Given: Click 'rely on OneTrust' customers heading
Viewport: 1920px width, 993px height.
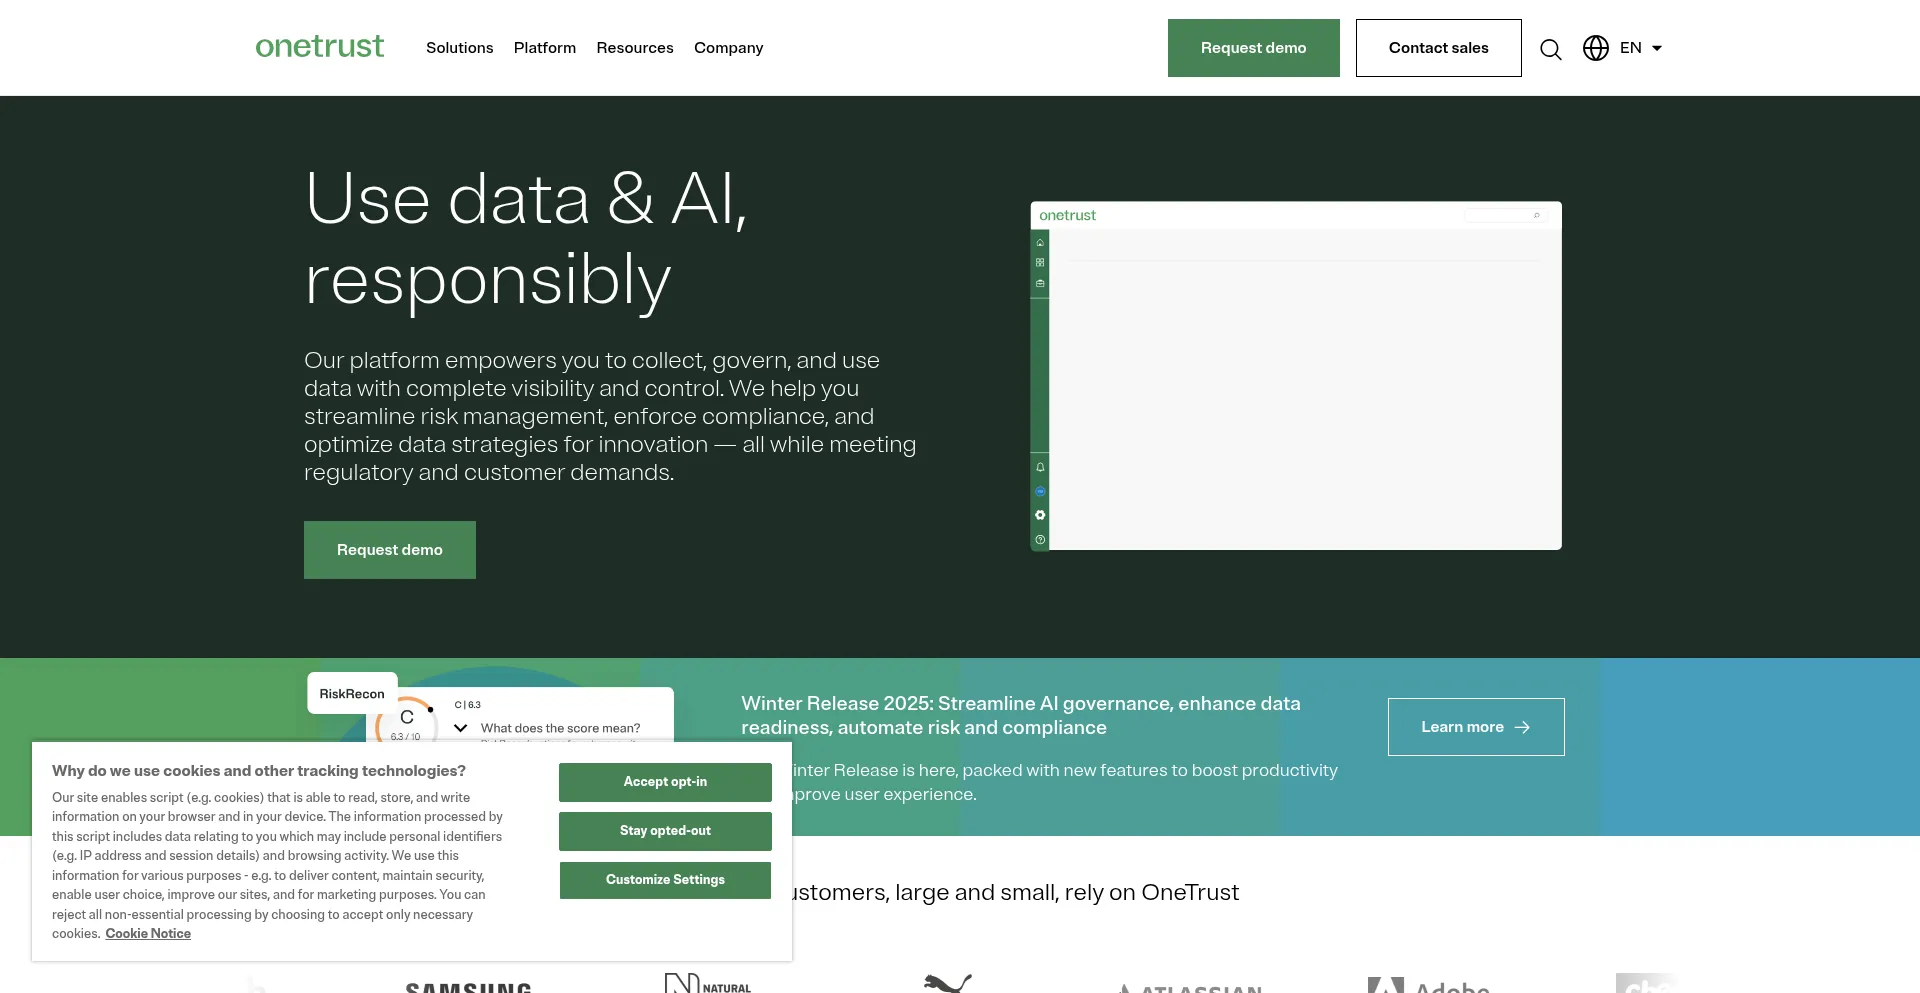Looking at the screenshot, I should point(1015,892).
